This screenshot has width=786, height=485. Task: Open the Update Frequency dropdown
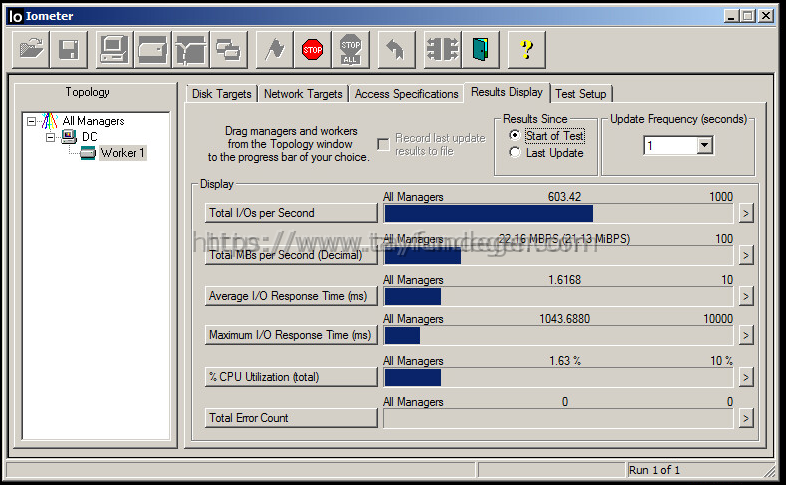pyautogui.click(x=704, y=145)
